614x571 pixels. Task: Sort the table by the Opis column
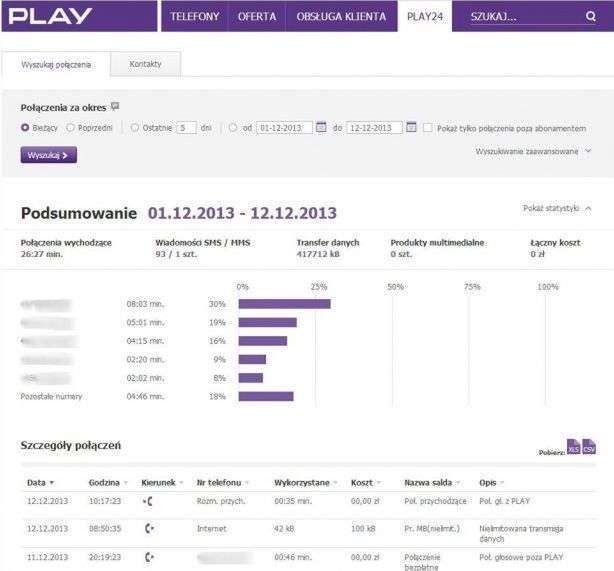click(x=491, y=483)
